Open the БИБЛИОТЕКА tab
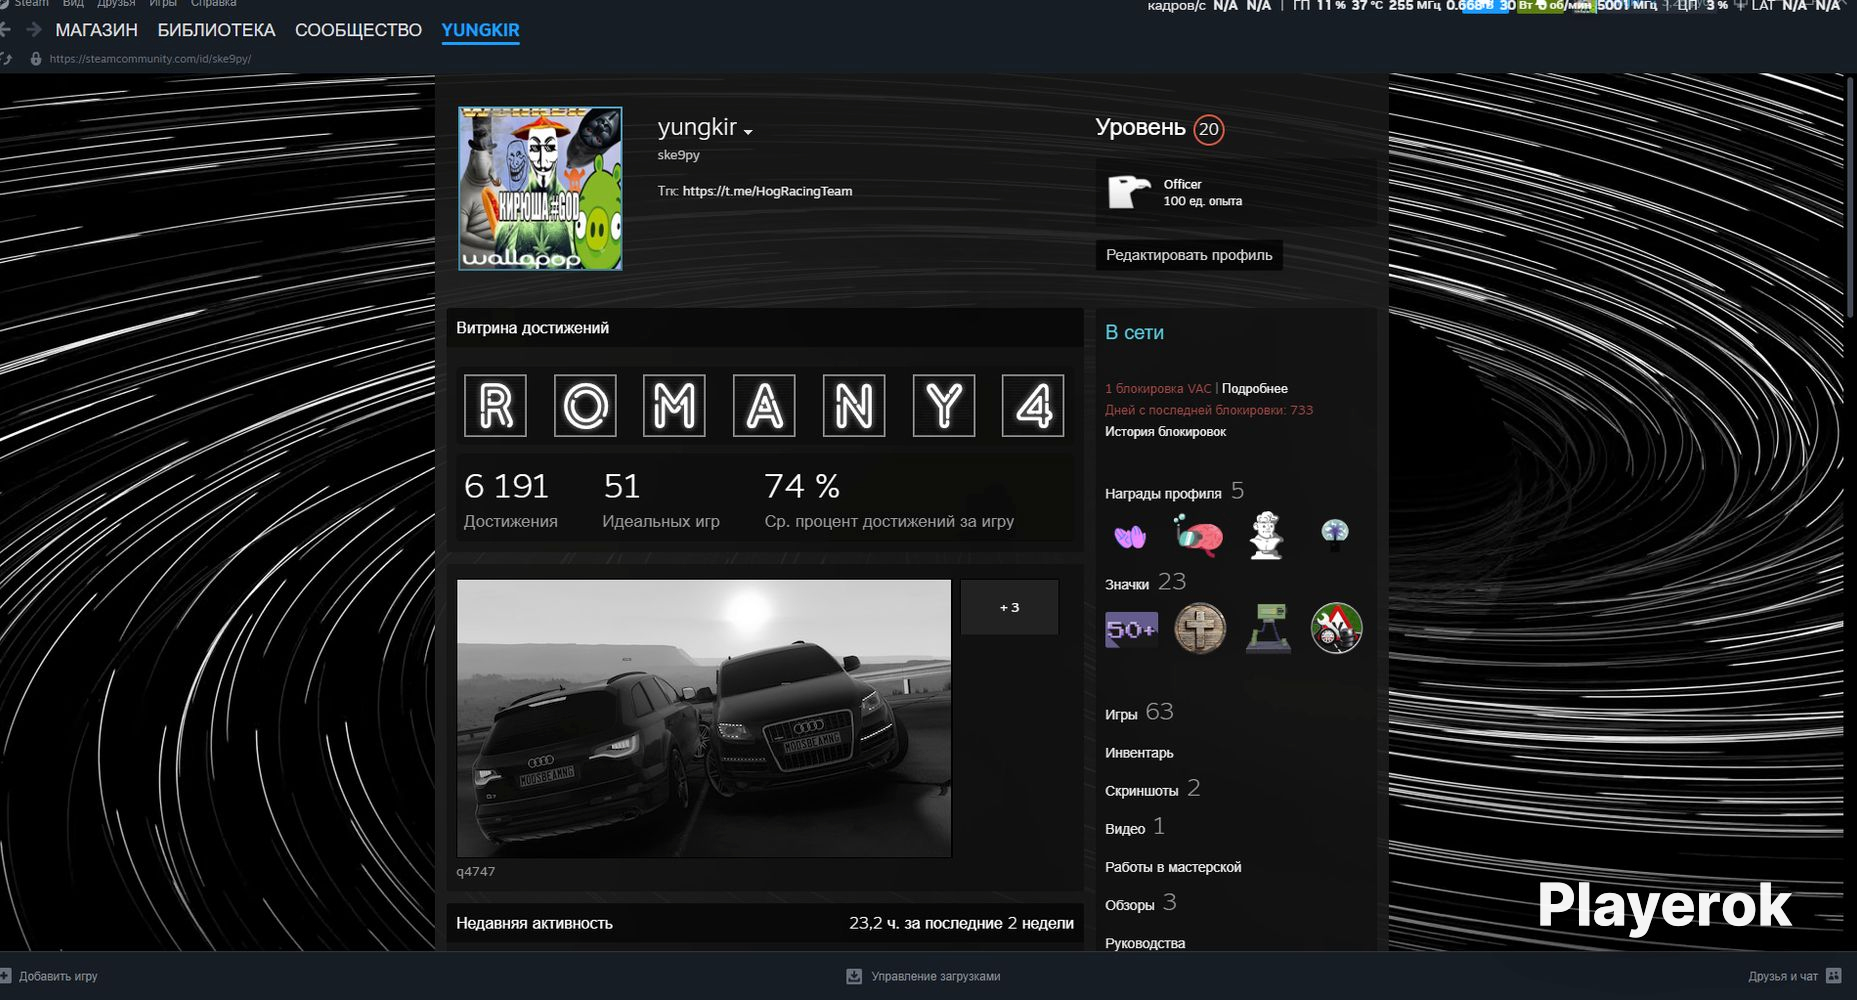 [x=216, y=30]
